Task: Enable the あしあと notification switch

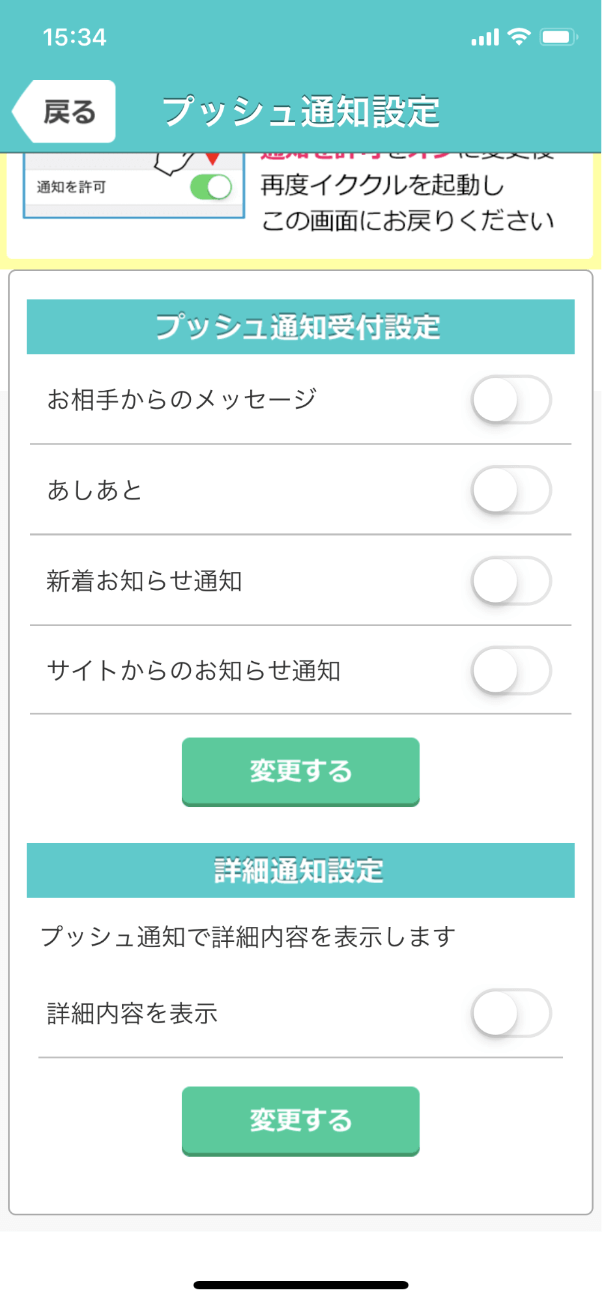Action: 511,491
